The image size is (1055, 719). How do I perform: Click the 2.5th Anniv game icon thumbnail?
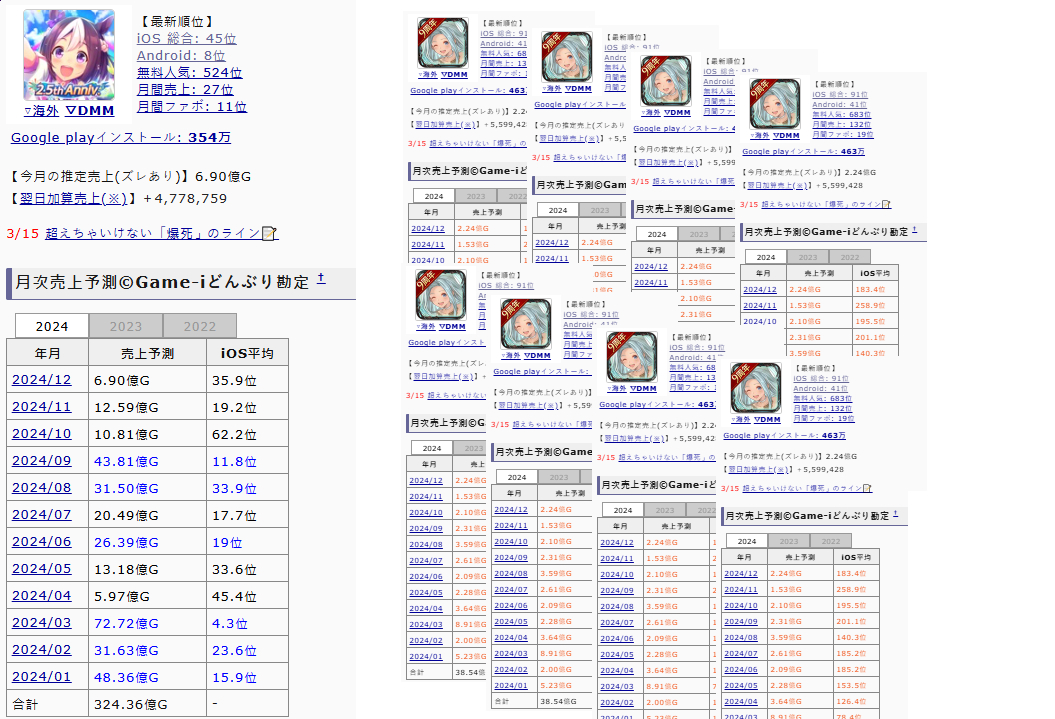click(69, 55)
